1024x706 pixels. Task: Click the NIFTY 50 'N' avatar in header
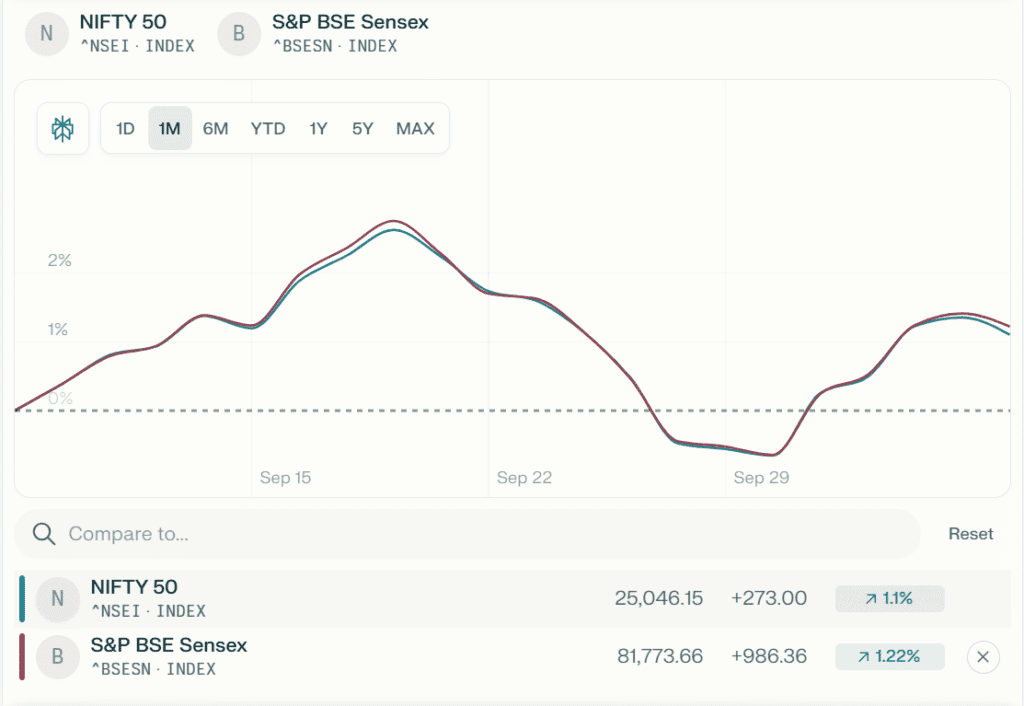[x=46, y=33]
